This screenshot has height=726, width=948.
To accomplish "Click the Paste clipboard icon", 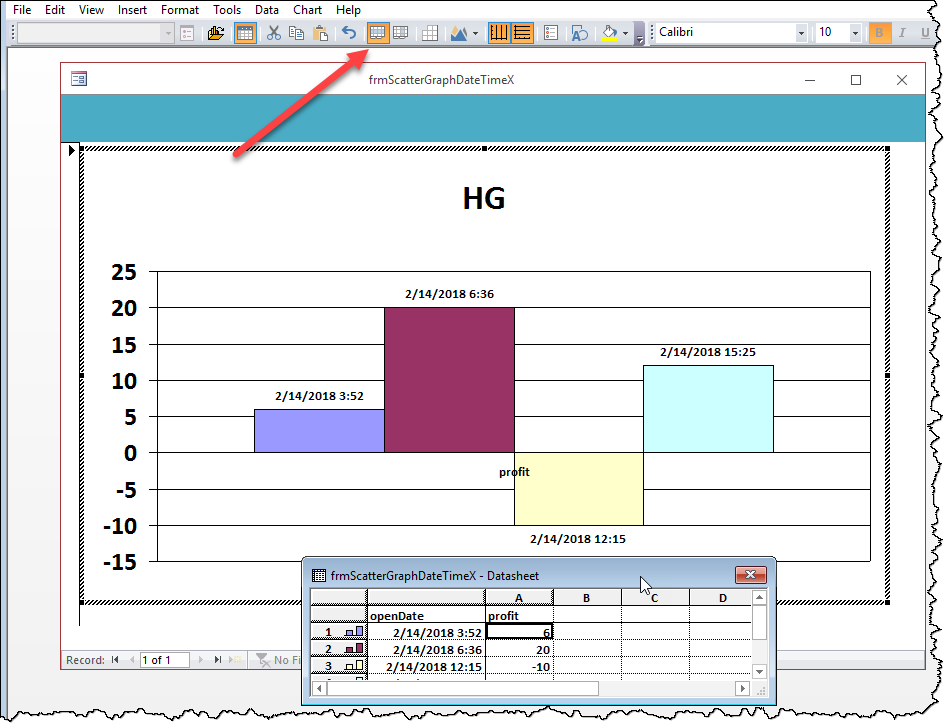I will click(320, 33).
